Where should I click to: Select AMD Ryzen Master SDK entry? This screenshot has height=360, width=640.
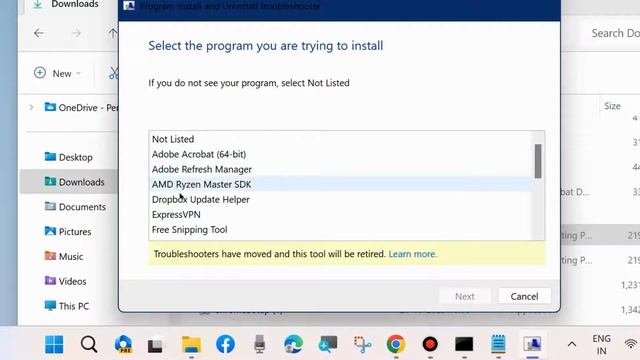click(341, 184)
